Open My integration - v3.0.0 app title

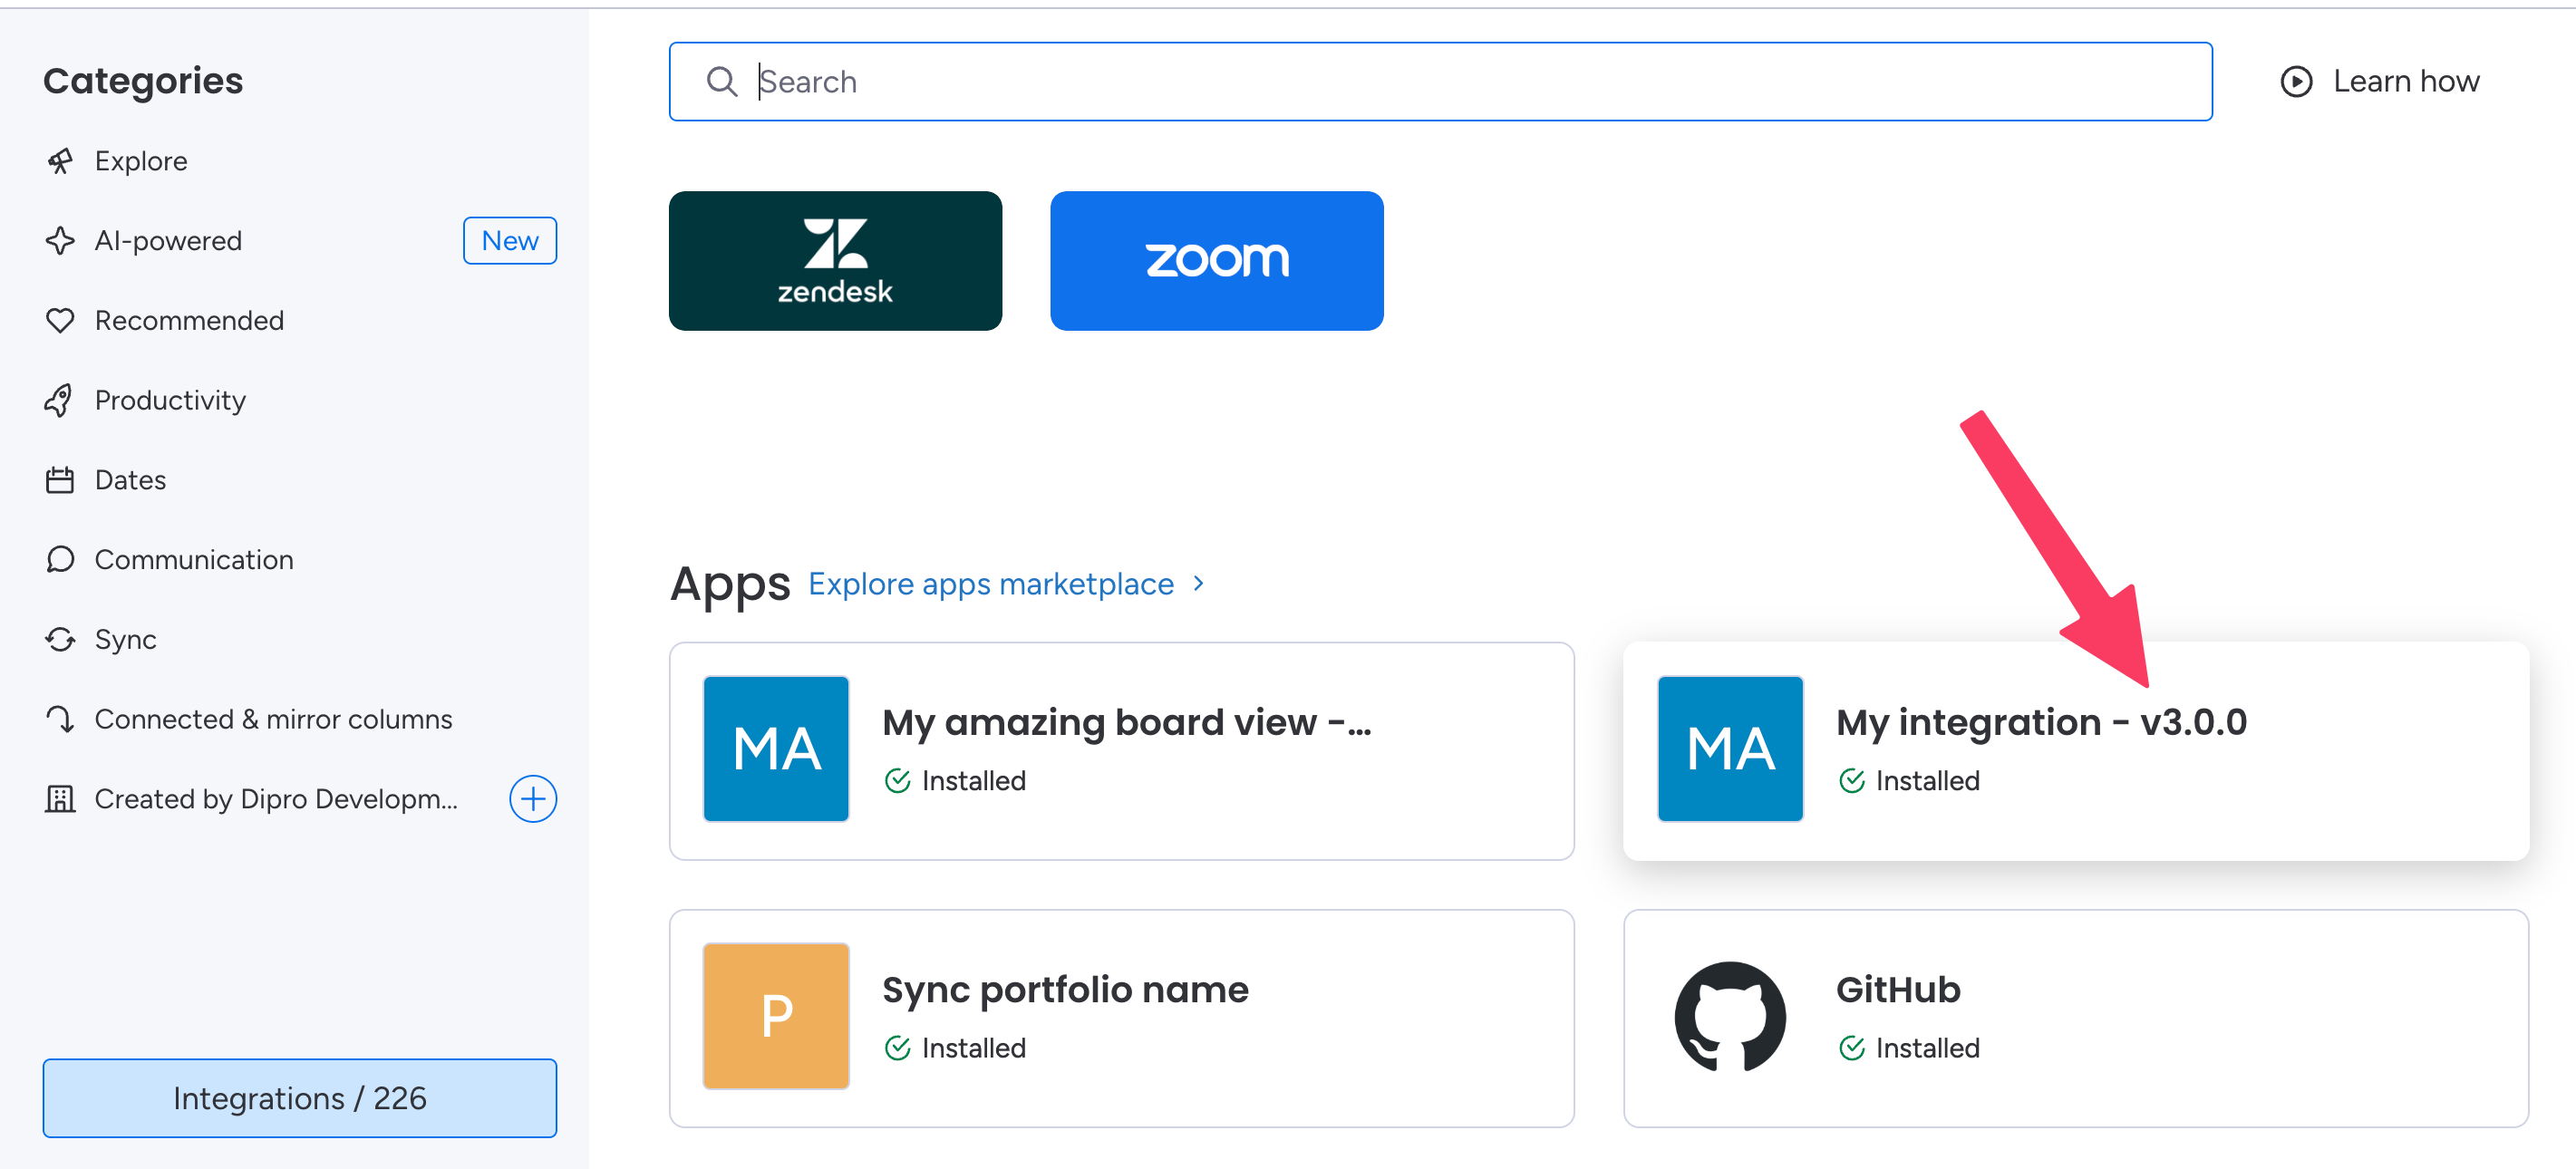click(x=2042, y=723)
